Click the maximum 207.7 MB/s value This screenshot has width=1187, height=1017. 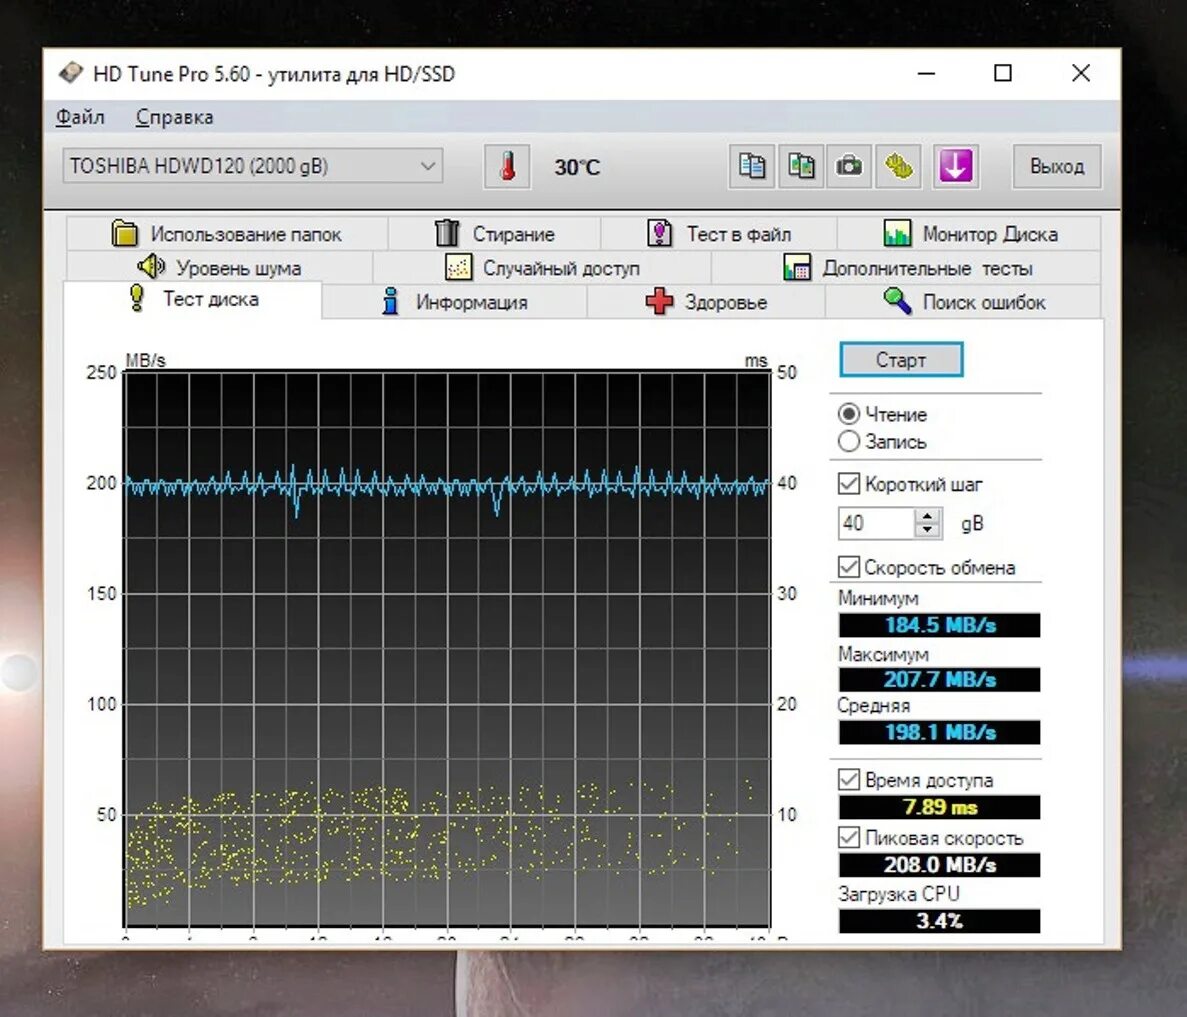pyautogui.click(x=939, y=679)
